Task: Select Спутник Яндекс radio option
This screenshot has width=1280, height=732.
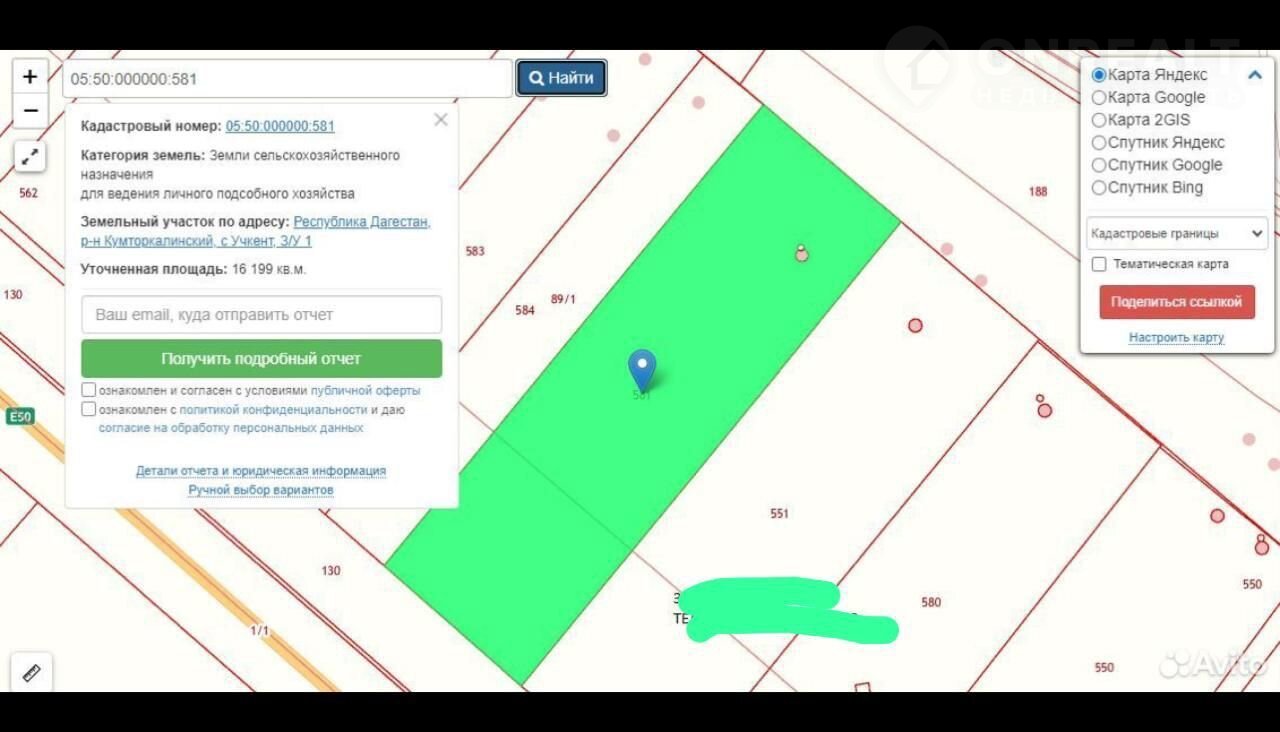Action: point(1099,143)
